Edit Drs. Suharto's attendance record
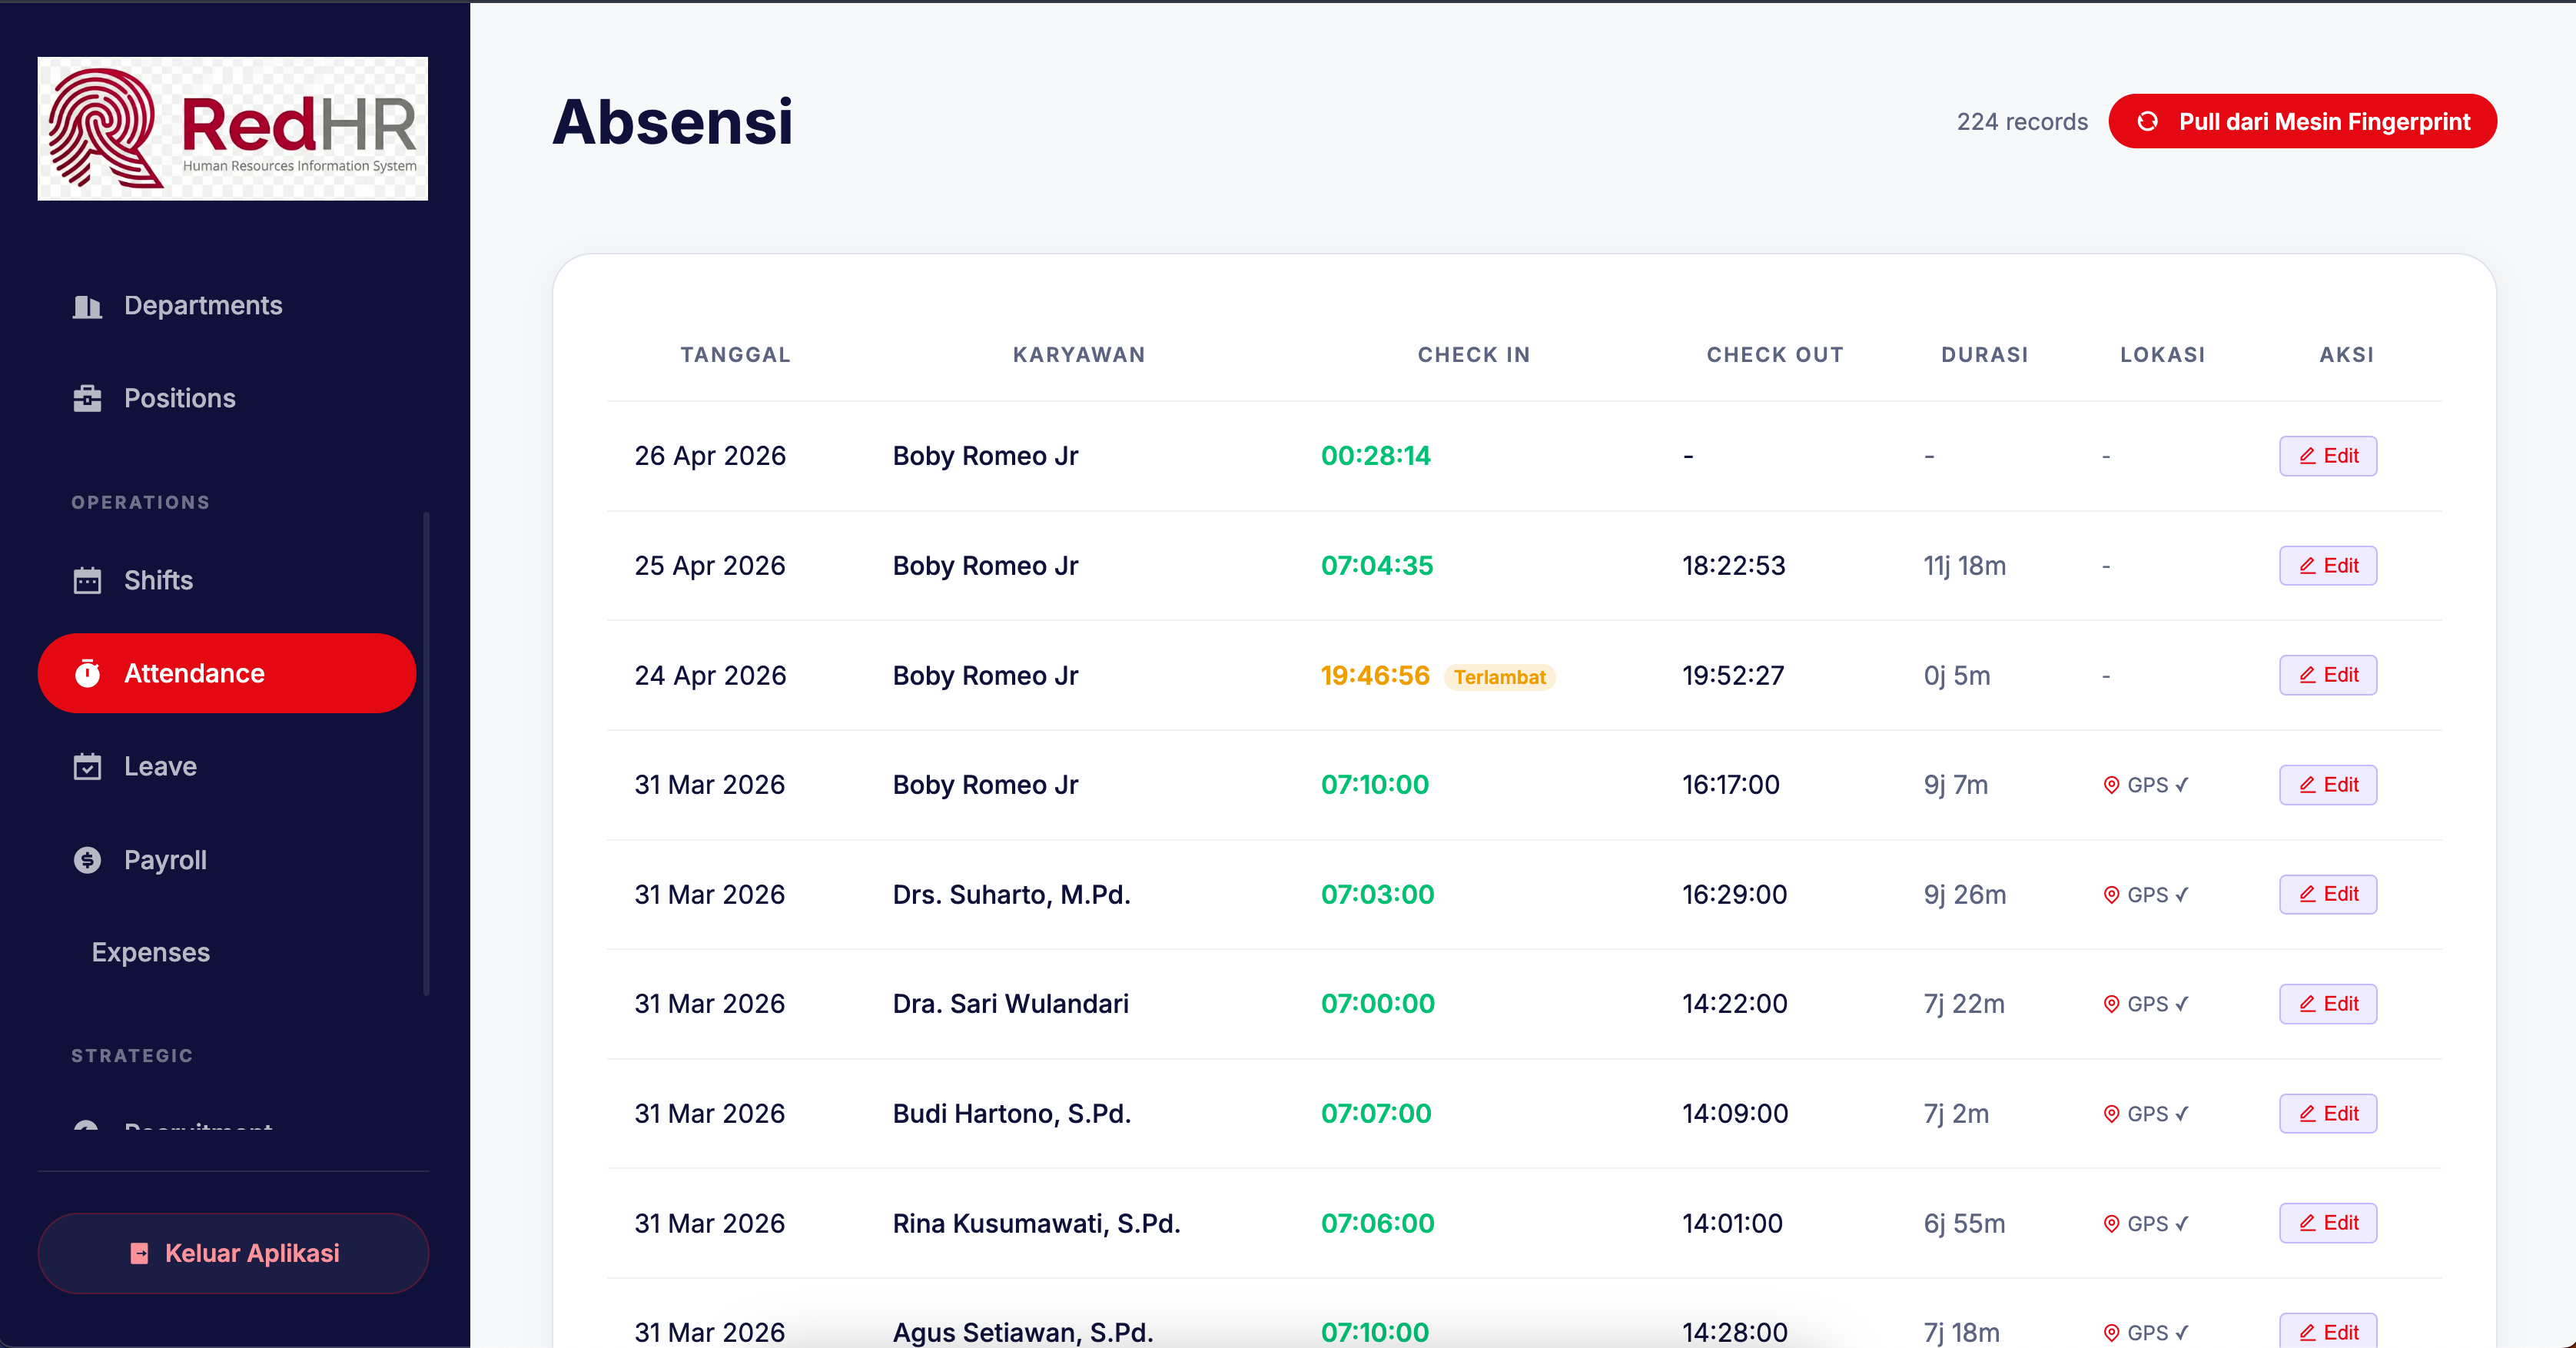This screenshot has height=1348, width=2576. (x=2327, y=894)
